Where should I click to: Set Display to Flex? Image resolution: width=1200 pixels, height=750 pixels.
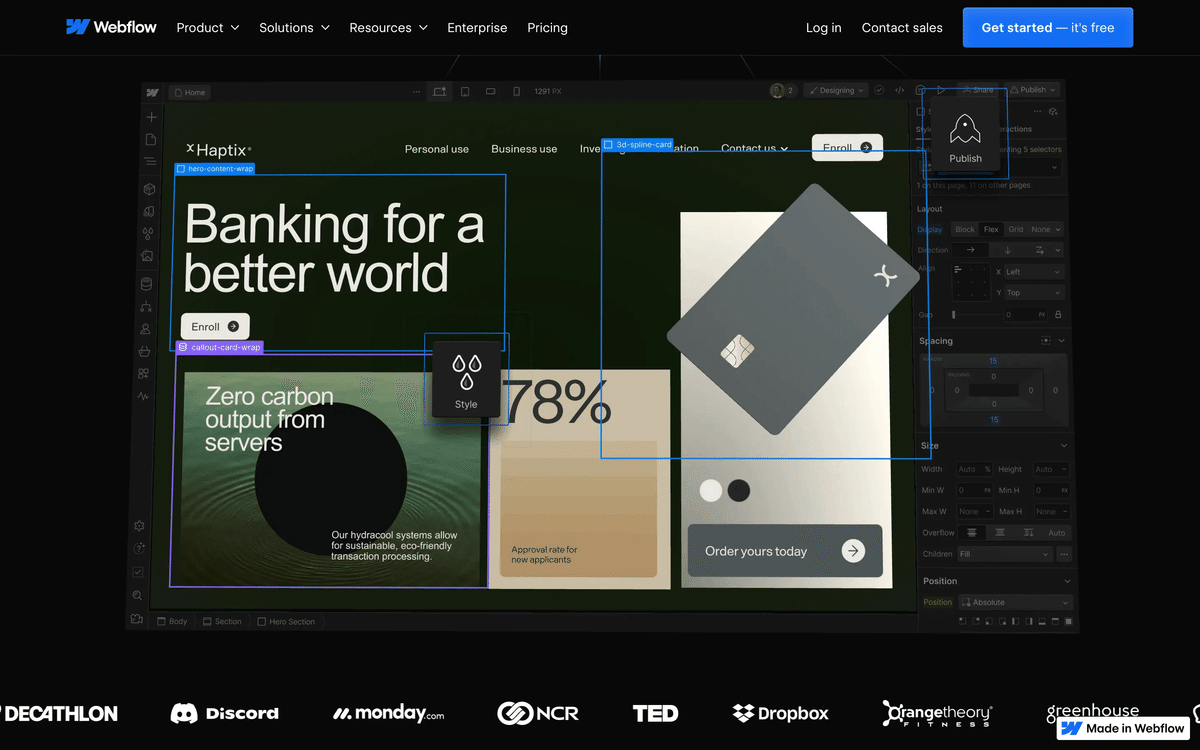pos(991,229)
